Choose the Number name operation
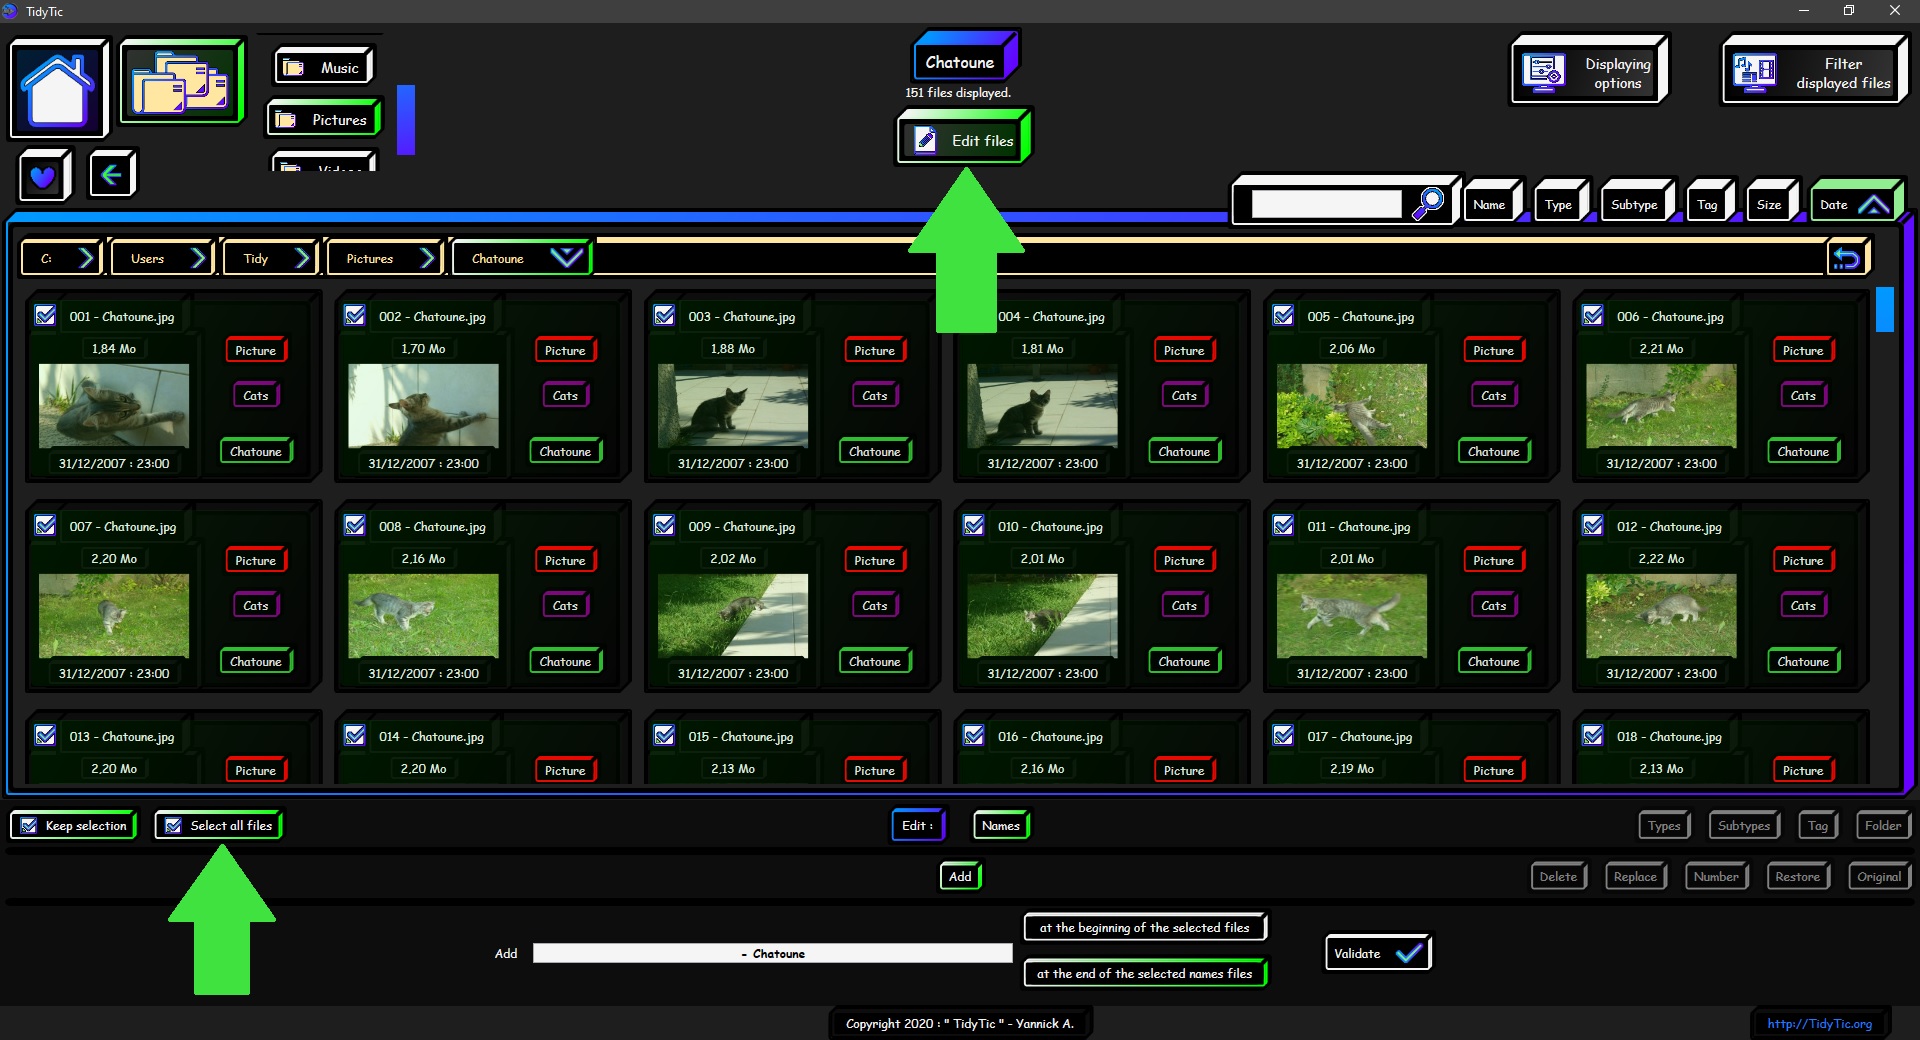1920x1040 pixels. point(1716,876)
